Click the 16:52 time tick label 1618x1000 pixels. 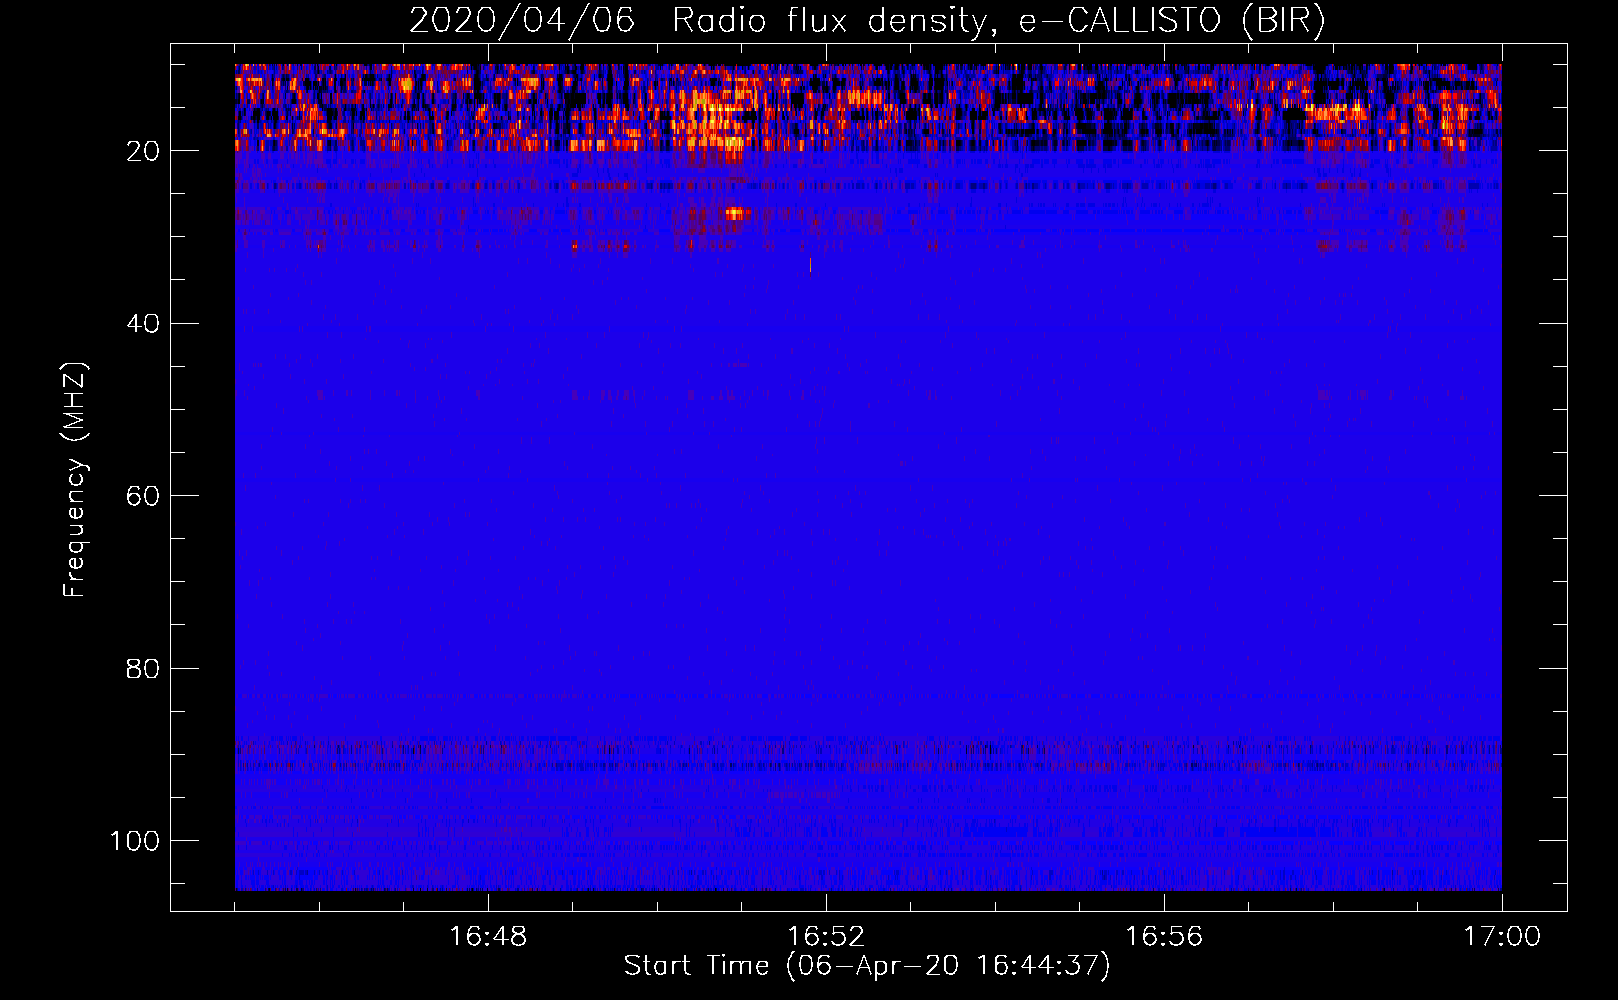pos(826,937)
